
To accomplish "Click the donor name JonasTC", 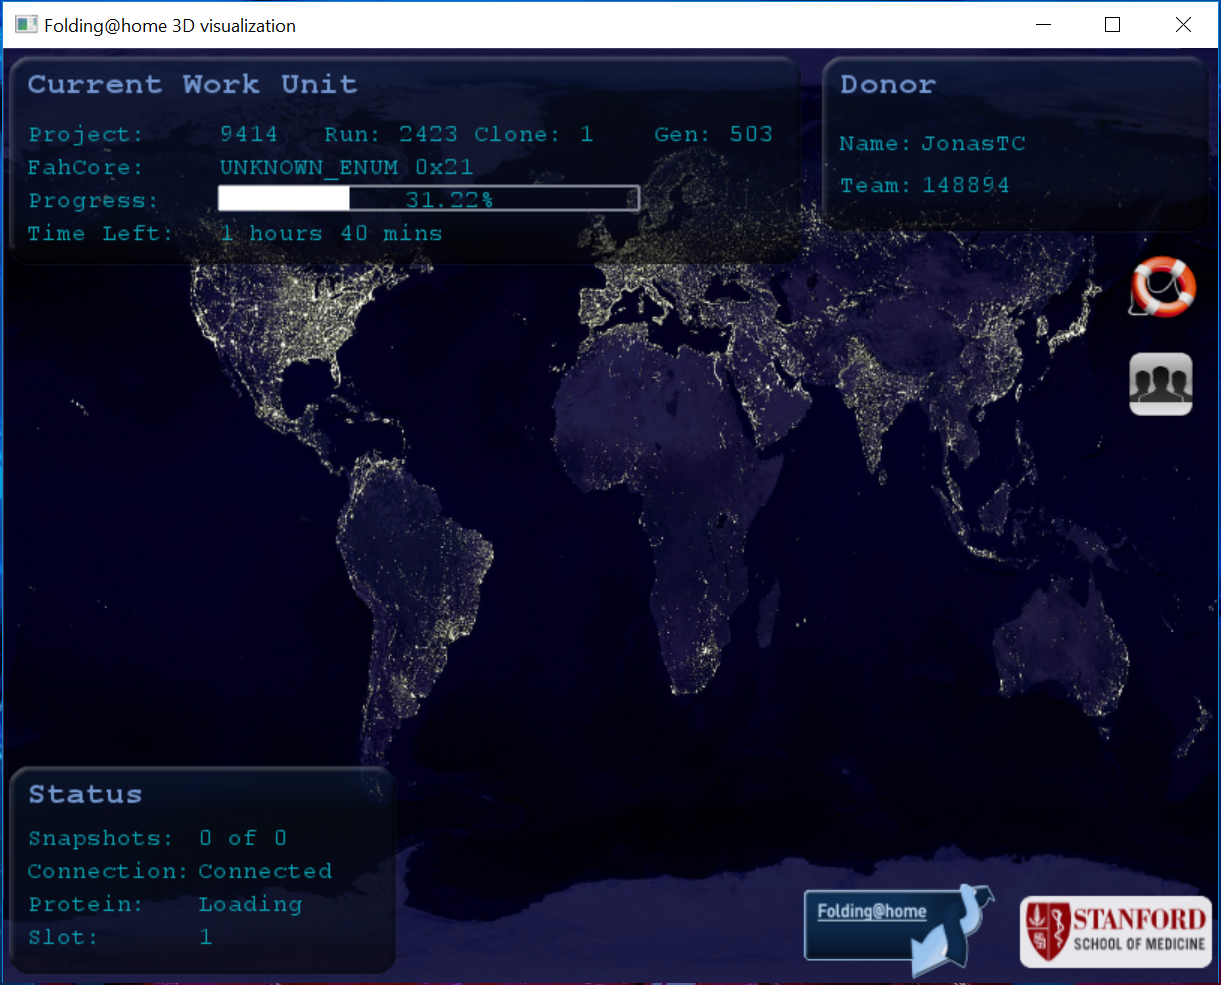I will (973, 143).
